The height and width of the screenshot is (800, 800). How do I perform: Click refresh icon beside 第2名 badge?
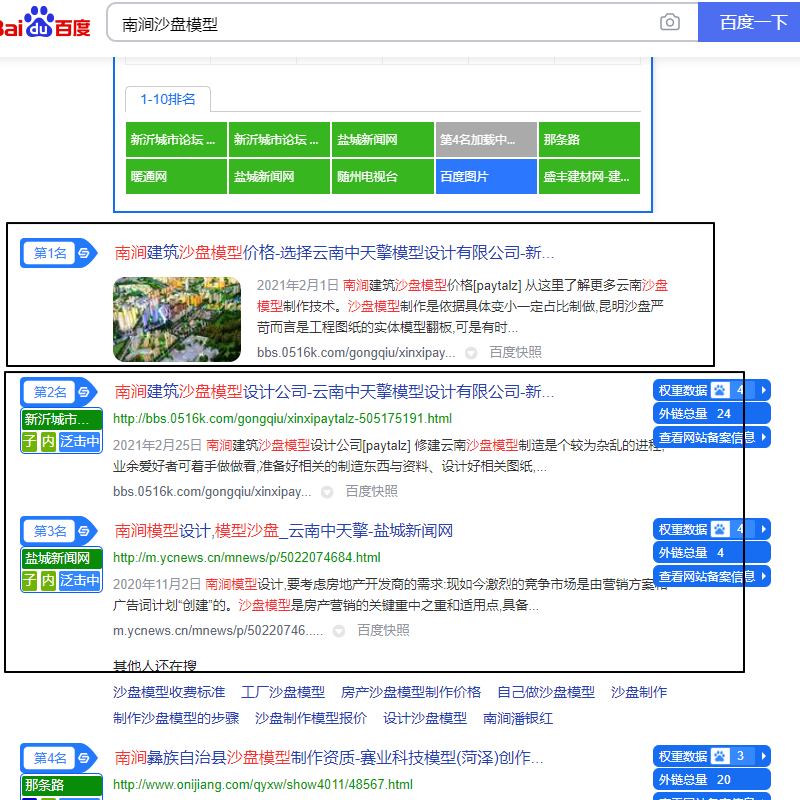[85, 392]
